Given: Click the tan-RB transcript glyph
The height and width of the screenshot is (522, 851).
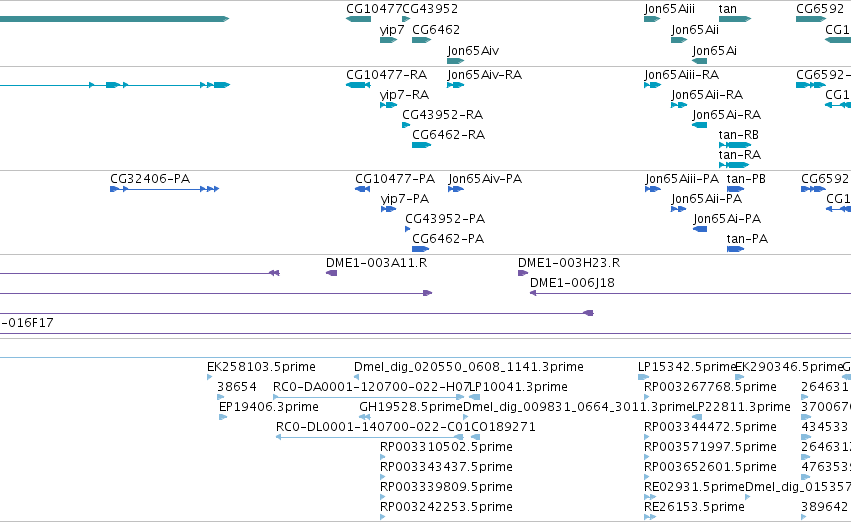Looking at the screenshot, I should pyautogui.click(x=735, y=145).
